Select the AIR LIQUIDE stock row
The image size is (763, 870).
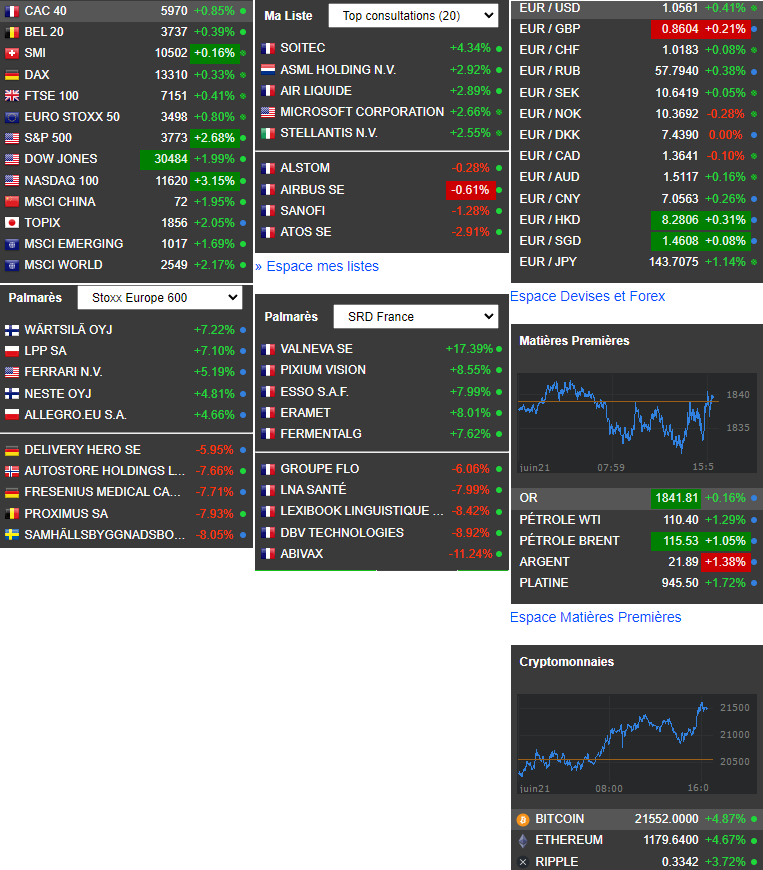382,91
